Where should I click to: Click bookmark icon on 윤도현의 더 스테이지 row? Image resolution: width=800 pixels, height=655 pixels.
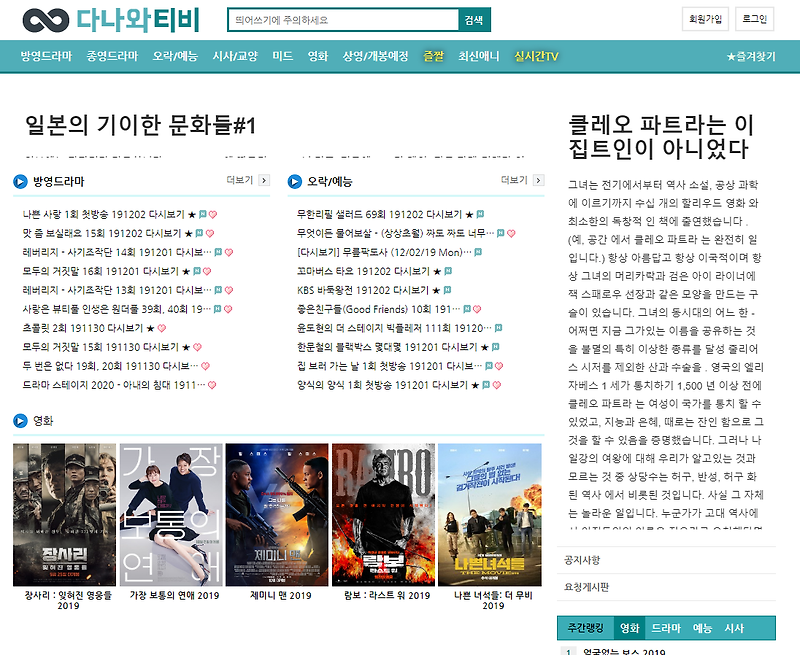click(498, 328)
